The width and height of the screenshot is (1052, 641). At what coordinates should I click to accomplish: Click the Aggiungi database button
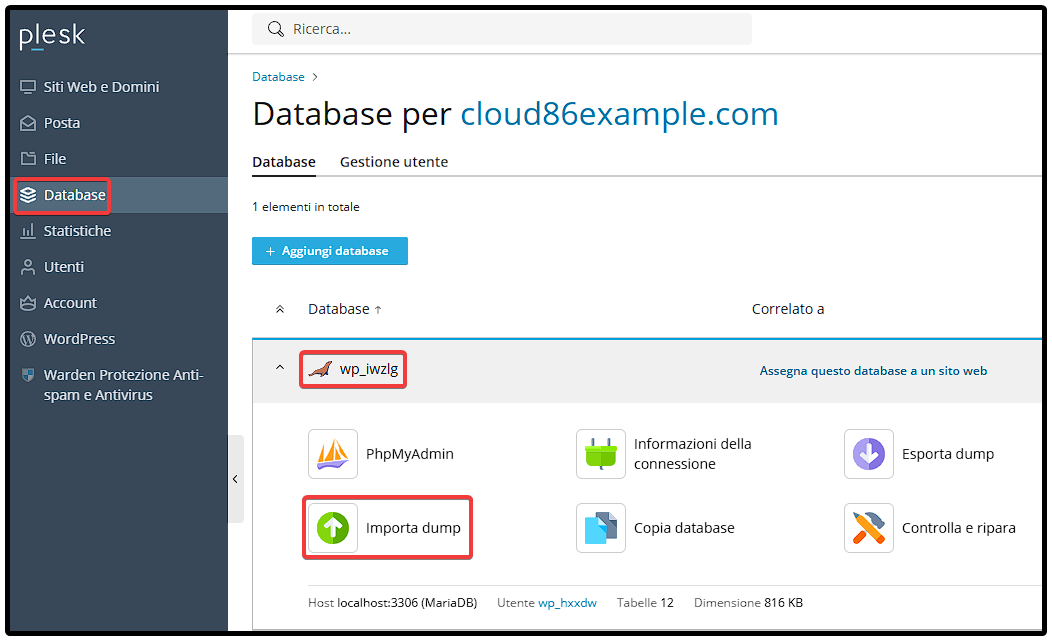(x=329, y=251)
